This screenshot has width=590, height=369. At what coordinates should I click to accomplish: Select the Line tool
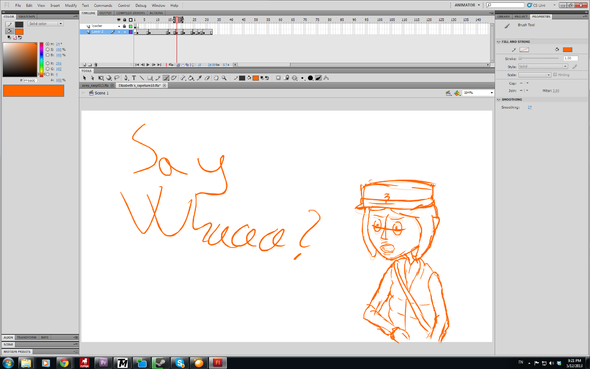coord(142,78)
